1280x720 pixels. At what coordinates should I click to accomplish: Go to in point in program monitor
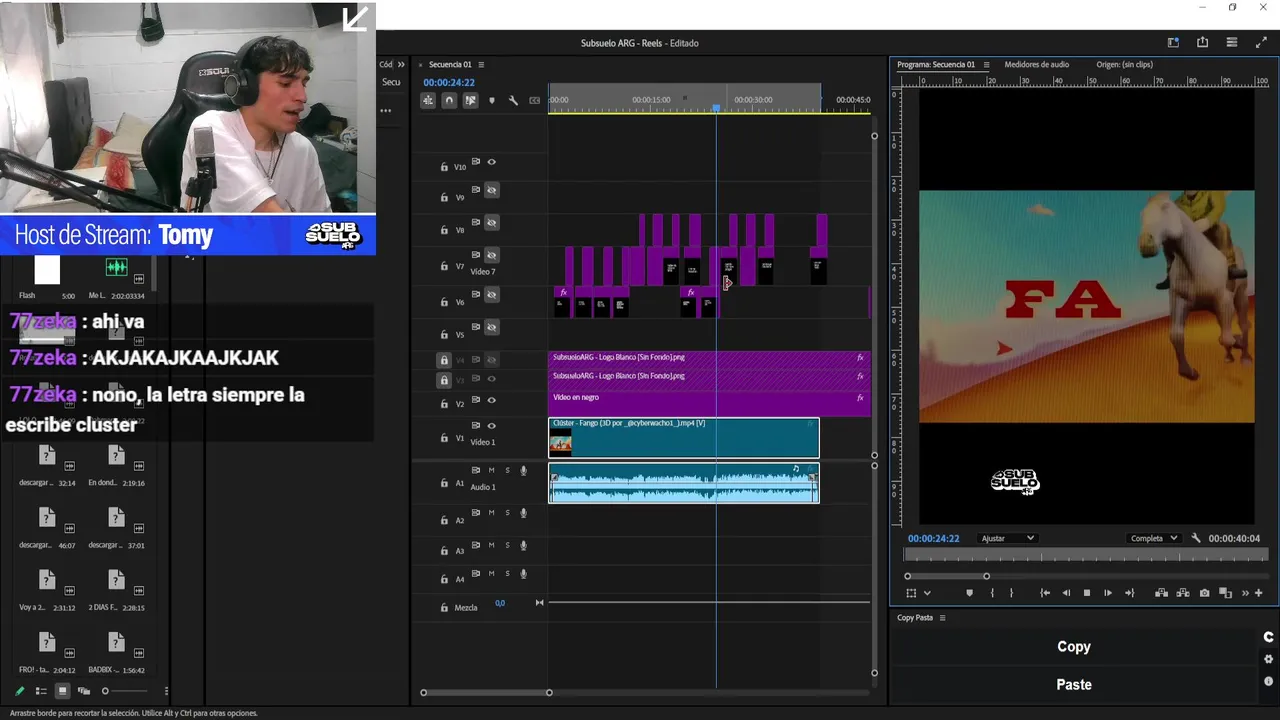pos(1045,593)
